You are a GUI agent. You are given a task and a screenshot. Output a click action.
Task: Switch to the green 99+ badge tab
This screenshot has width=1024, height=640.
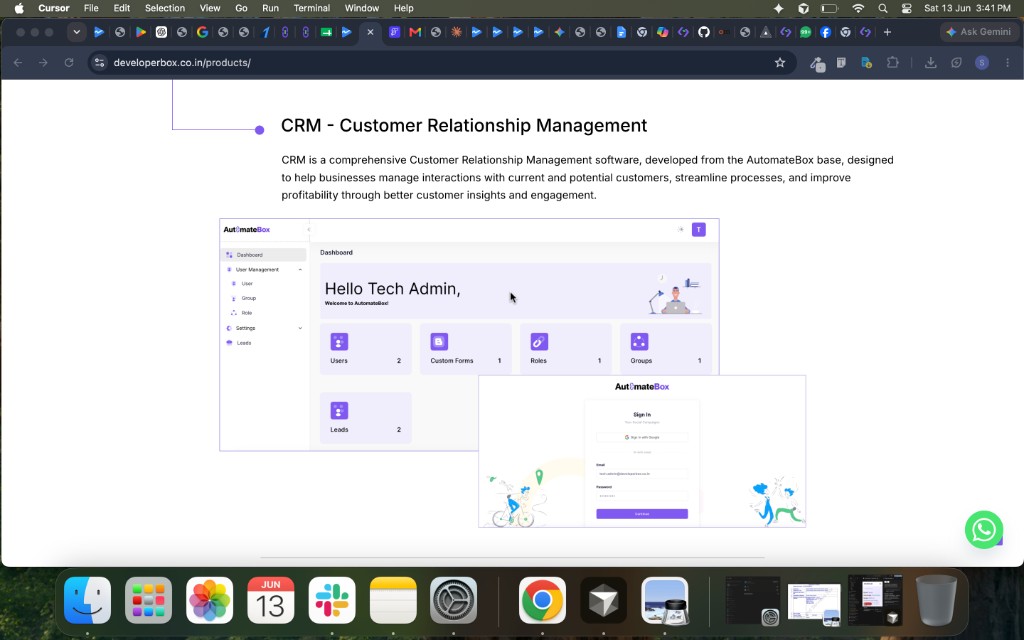click(x=805, y=32)
